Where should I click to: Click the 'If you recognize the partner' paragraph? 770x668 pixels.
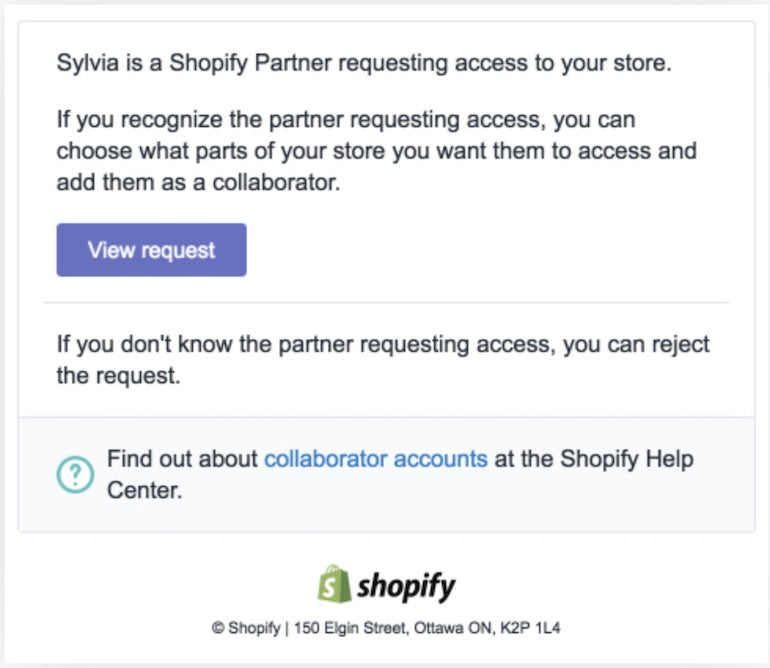(345, 120)
